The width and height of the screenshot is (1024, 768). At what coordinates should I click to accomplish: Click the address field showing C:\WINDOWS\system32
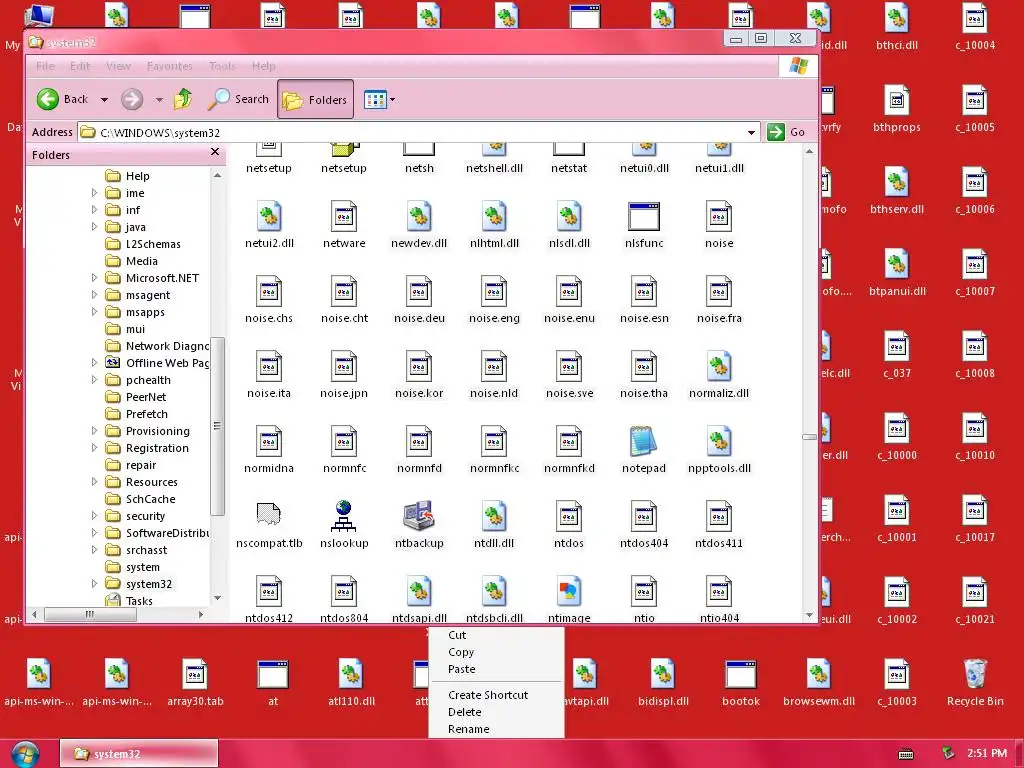point(419,133)
